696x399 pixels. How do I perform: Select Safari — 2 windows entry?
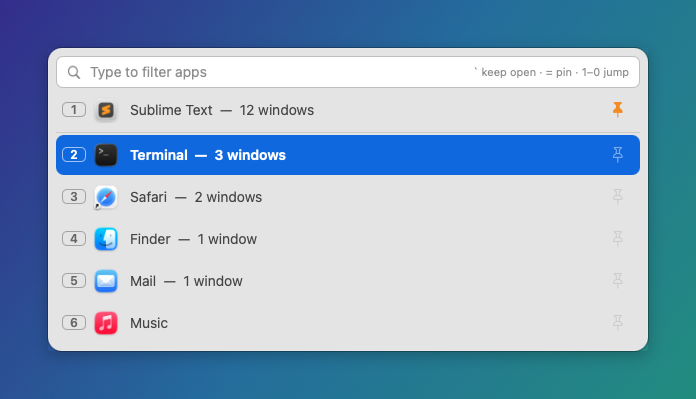pos(348,197)
